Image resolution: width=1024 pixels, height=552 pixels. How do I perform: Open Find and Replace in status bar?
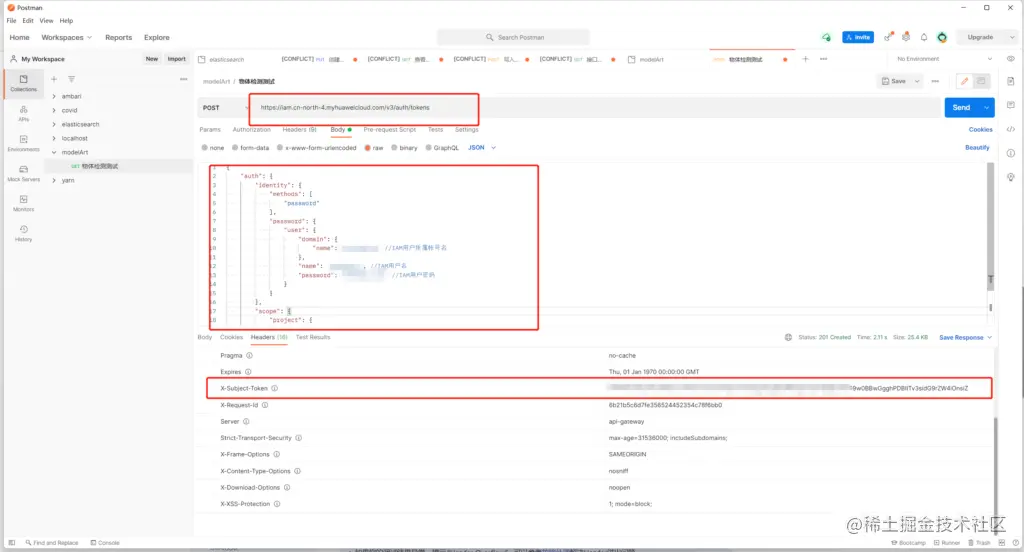[x=52, y=543]
